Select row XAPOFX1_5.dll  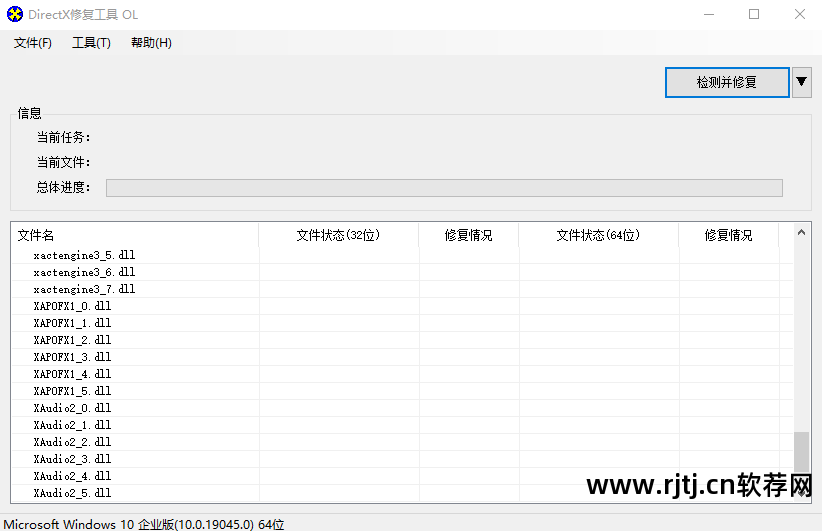[402, 391]
